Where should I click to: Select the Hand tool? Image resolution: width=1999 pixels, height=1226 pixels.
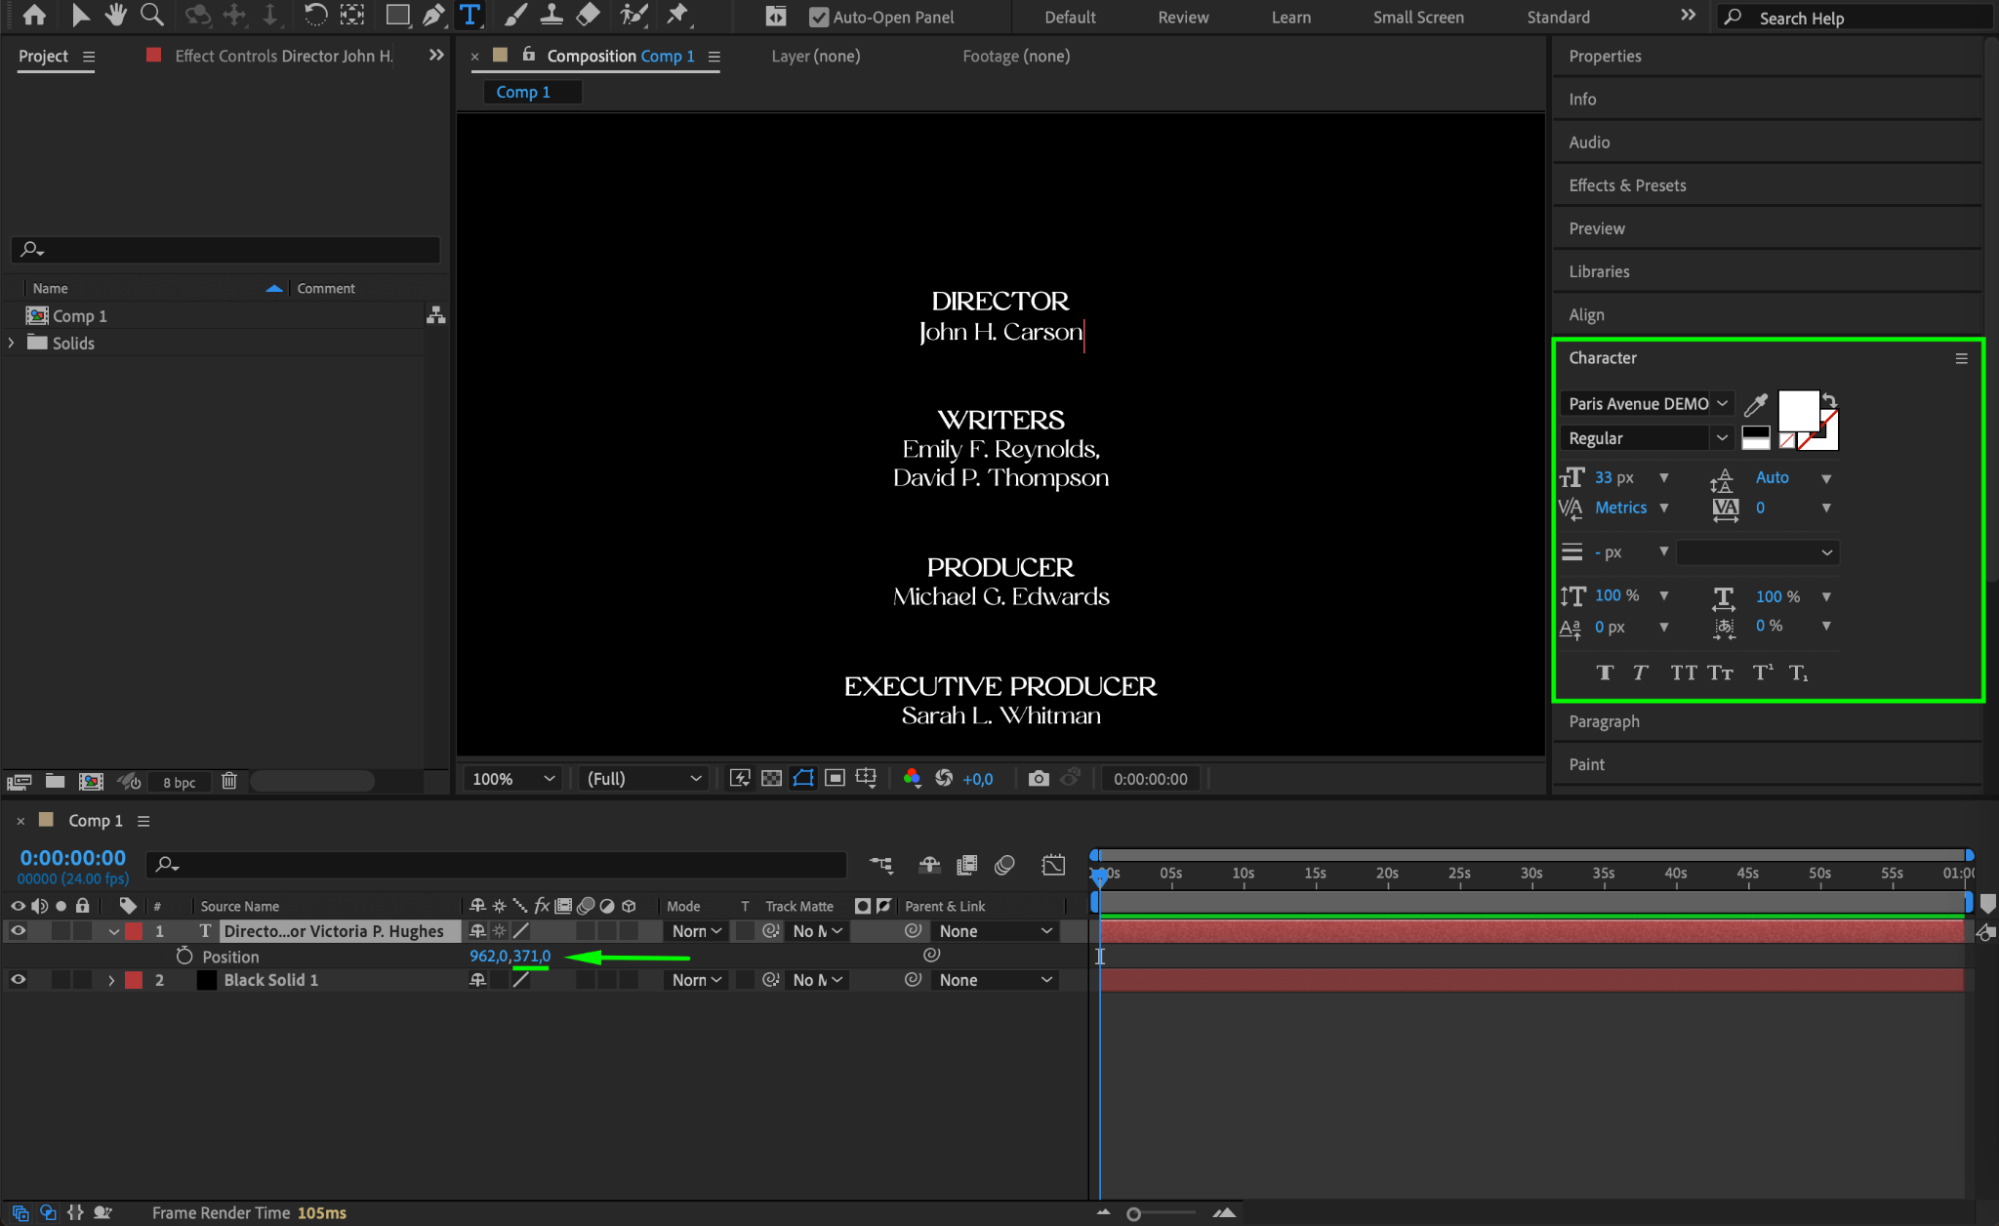[116, 15]
